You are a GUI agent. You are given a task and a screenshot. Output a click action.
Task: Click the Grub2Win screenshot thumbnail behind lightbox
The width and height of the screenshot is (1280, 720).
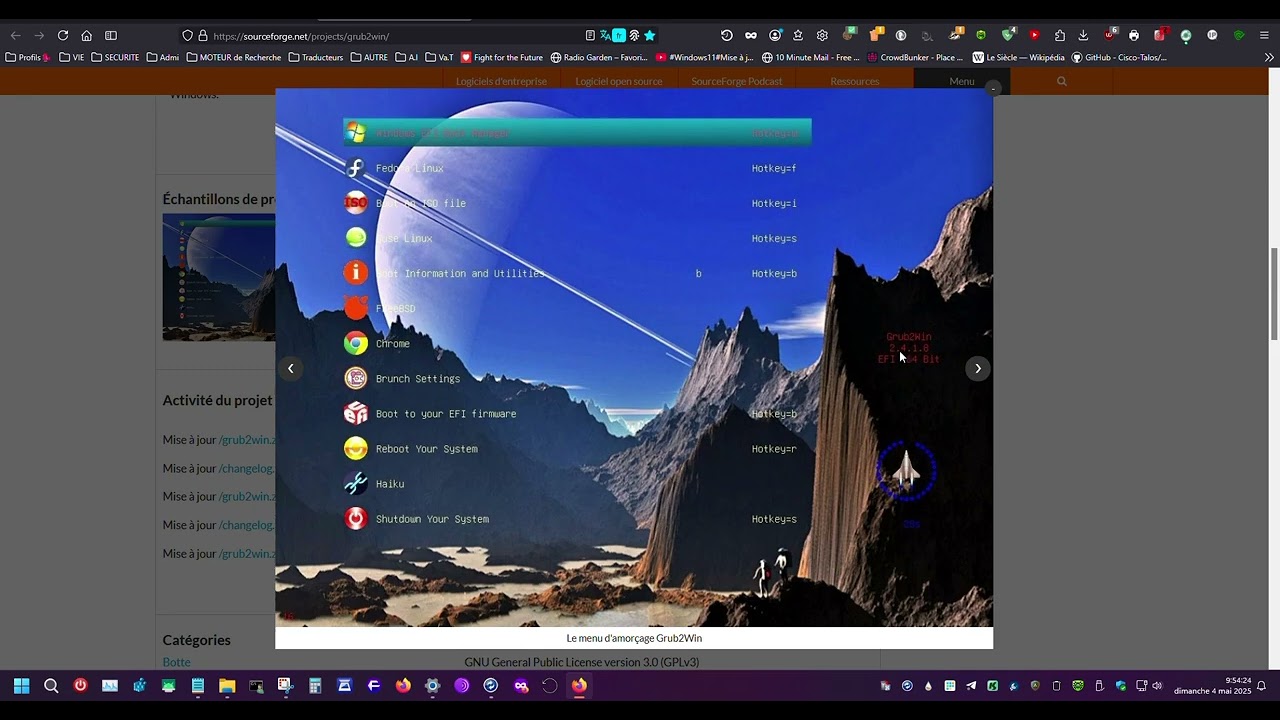tap(219, 277)
